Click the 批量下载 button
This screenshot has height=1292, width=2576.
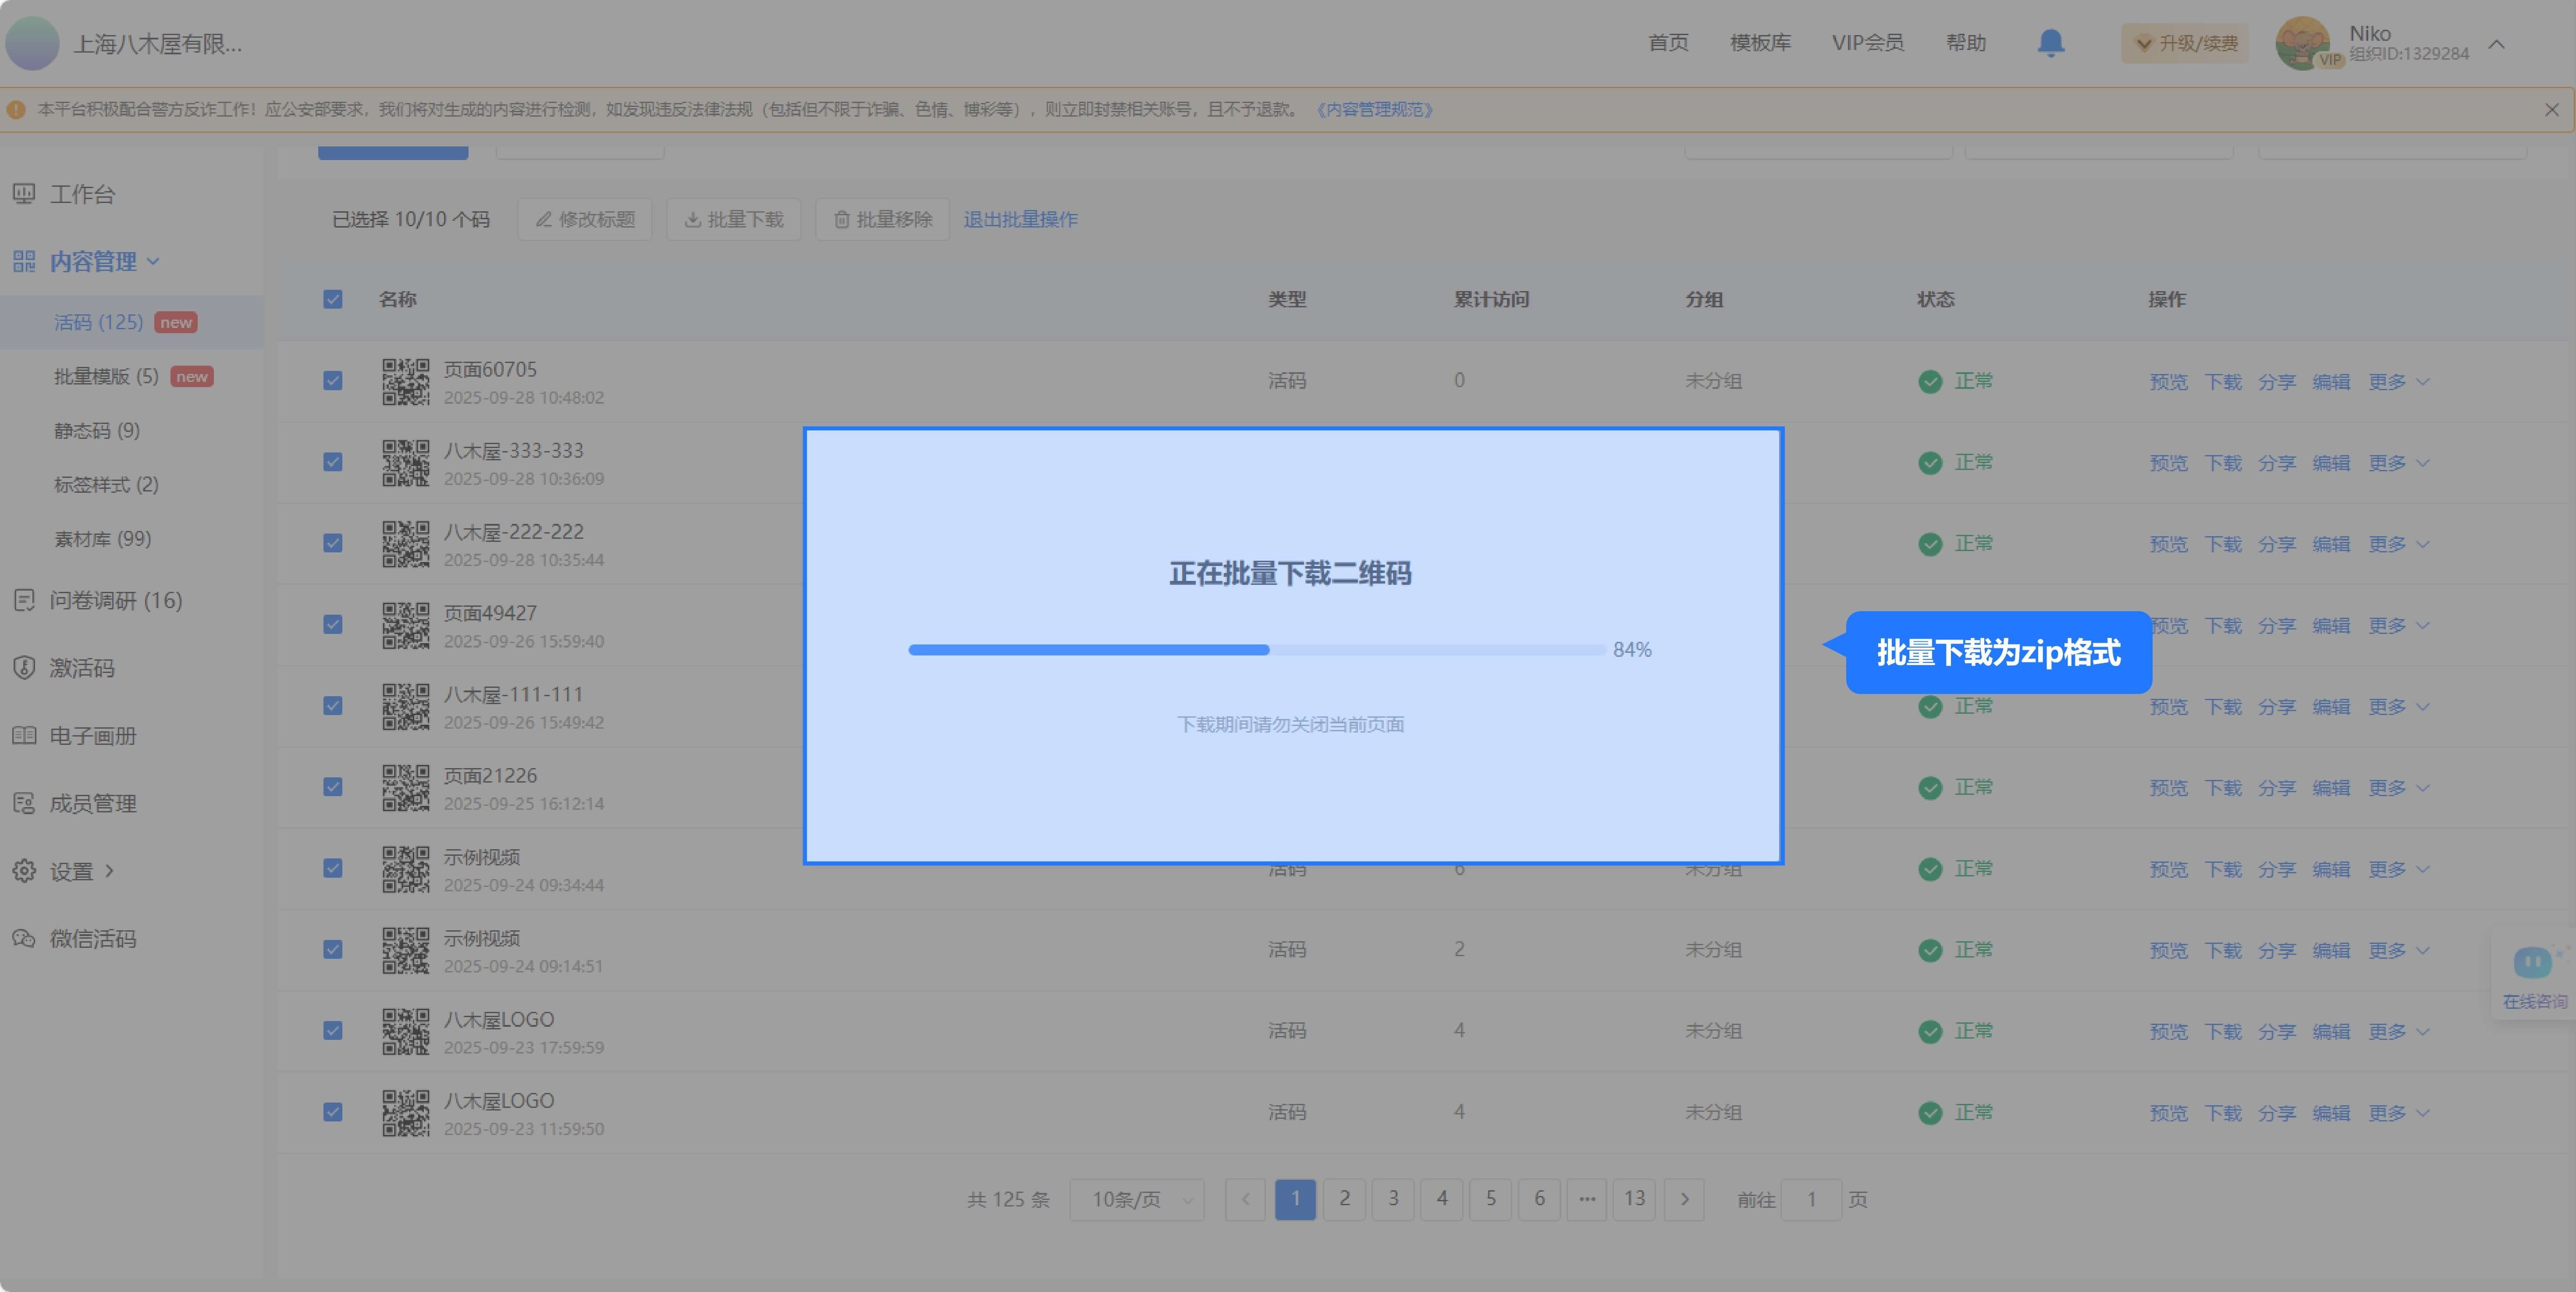(734, 219)
